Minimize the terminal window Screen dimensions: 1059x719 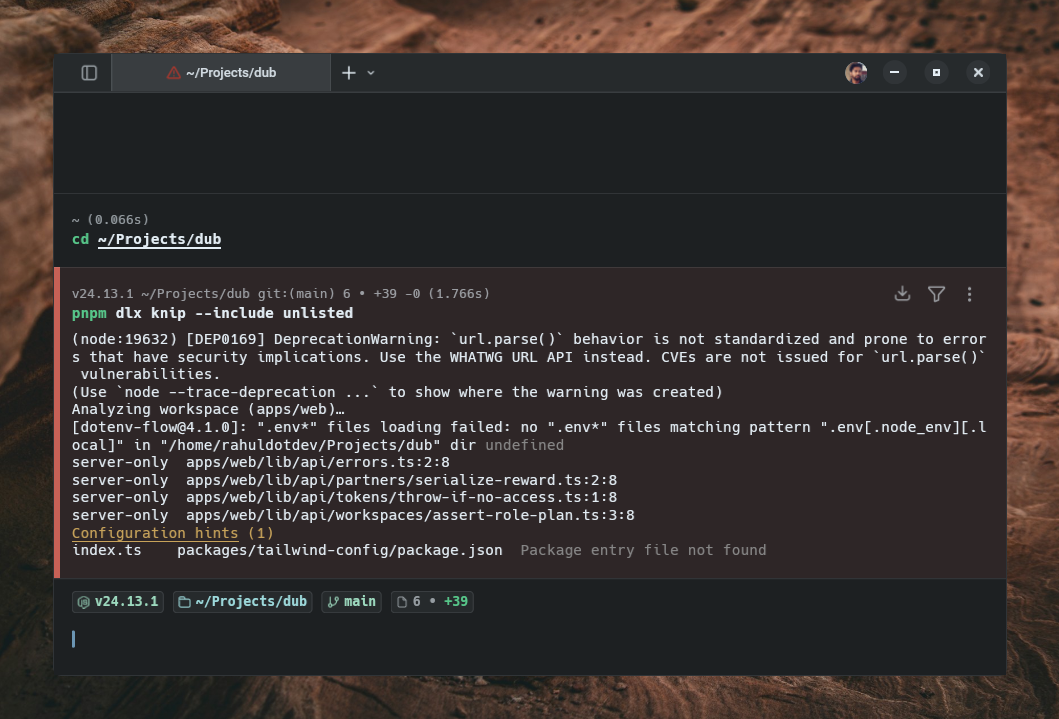pyautogui.click(x=894, y=72)
